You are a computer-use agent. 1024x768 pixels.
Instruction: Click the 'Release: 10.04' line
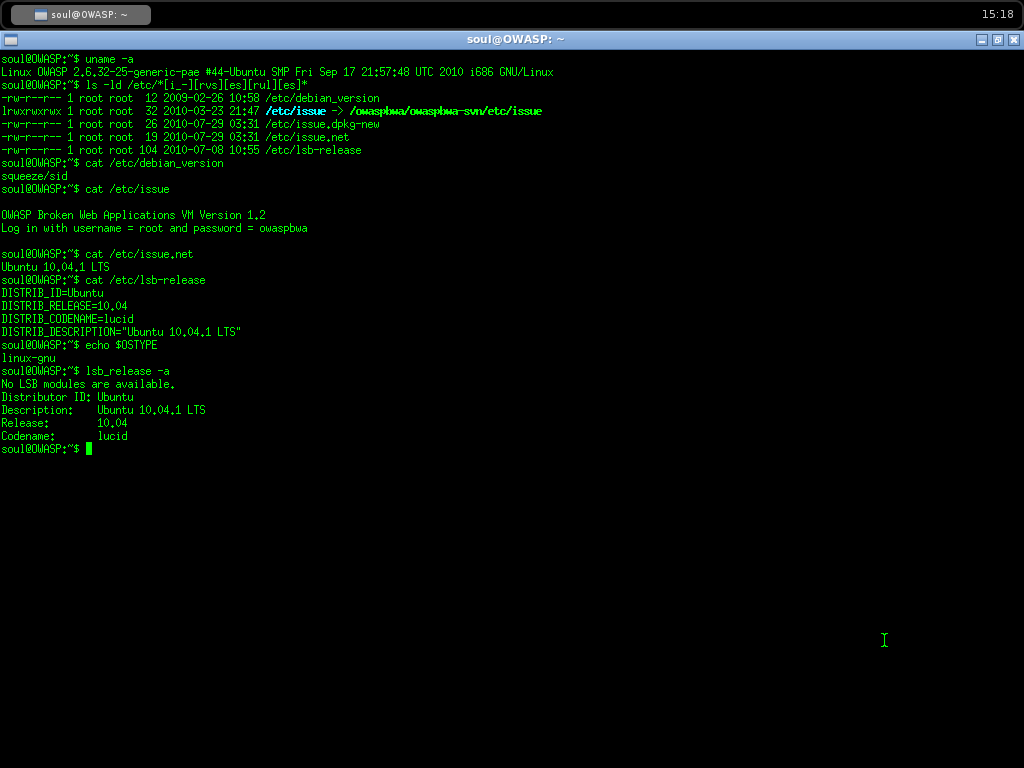click(x=64, y=423)
